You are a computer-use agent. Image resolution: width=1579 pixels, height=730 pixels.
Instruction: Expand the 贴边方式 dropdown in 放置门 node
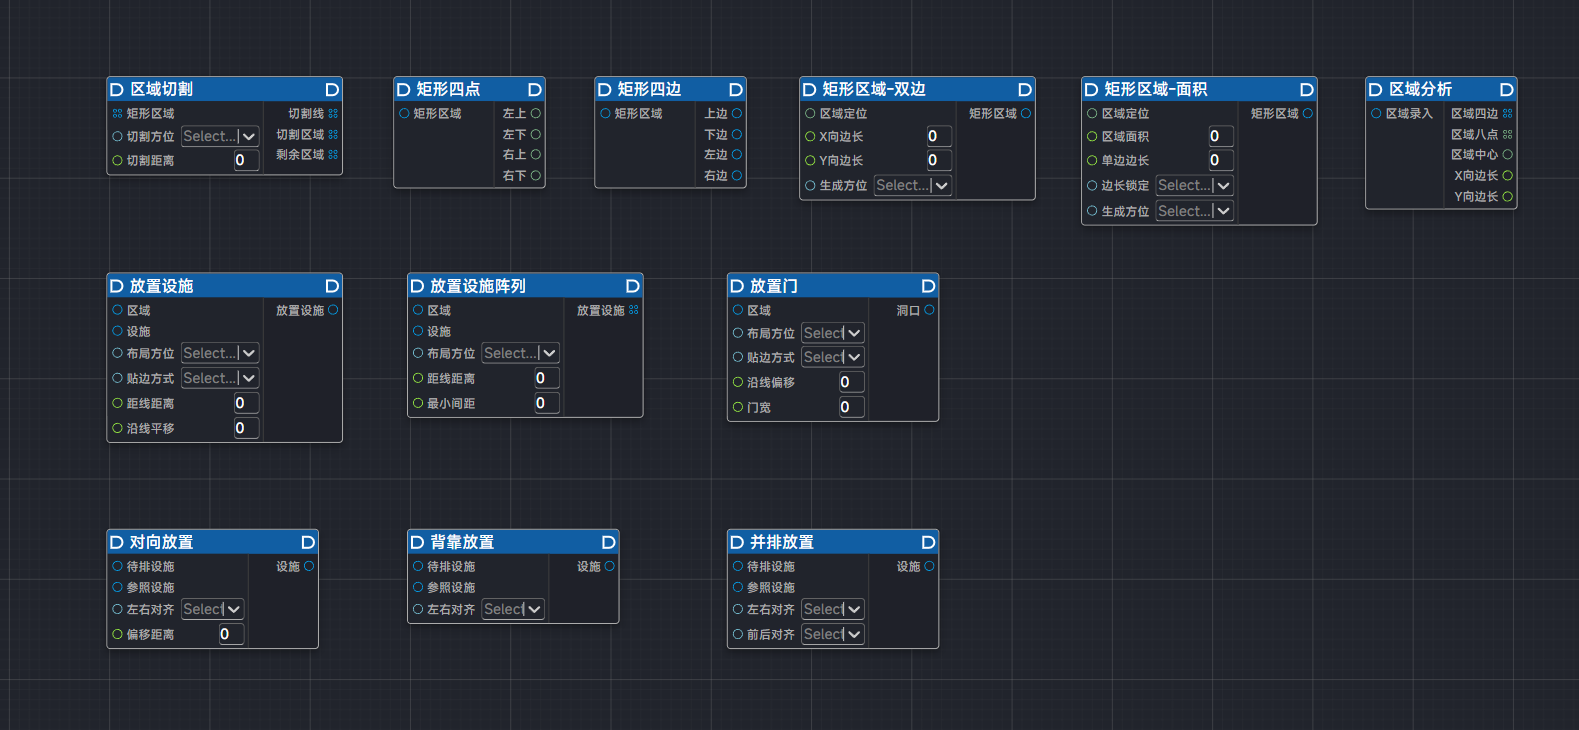(832, 357)
